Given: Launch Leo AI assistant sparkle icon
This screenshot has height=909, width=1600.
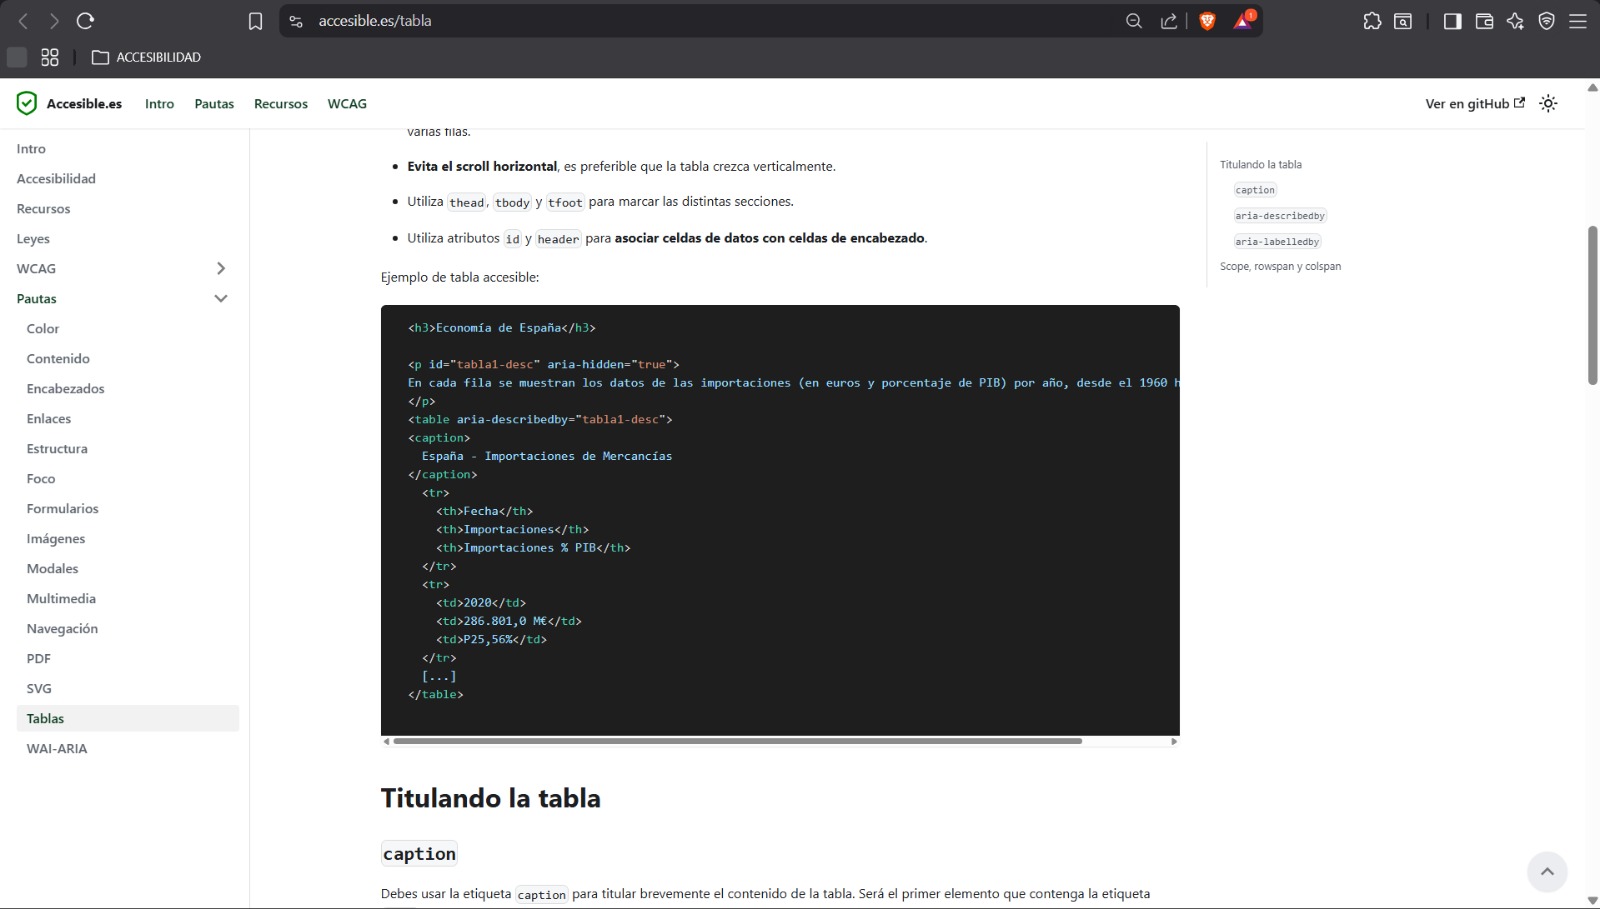Looking at the screenshot, I should click(x=1515, y=21).
